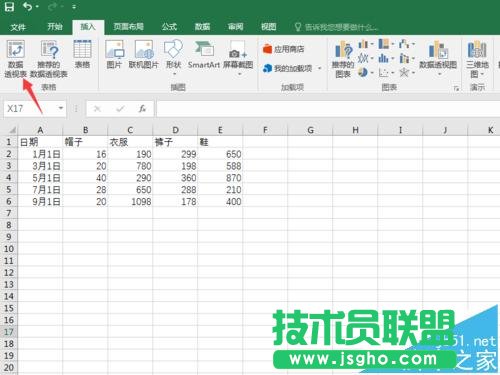The width and height of the screenshot is (500, 375).
Task: Click the Select All corner triangle
Action: point(12,130)
